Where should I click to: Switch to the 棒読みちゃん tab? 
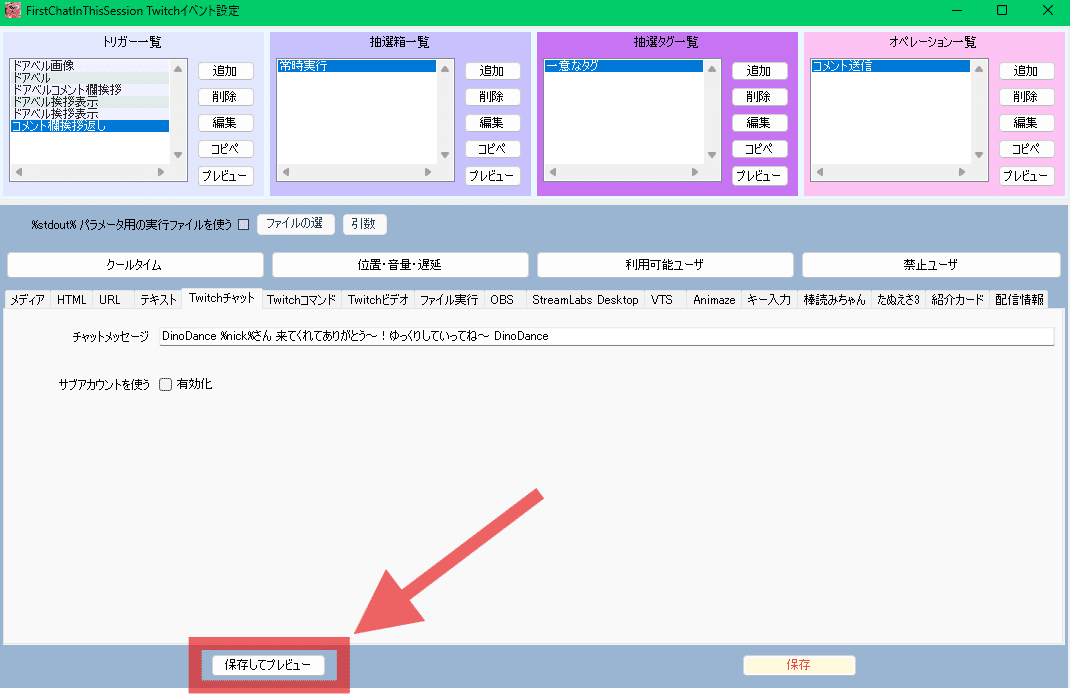click(x=834, y=299)
